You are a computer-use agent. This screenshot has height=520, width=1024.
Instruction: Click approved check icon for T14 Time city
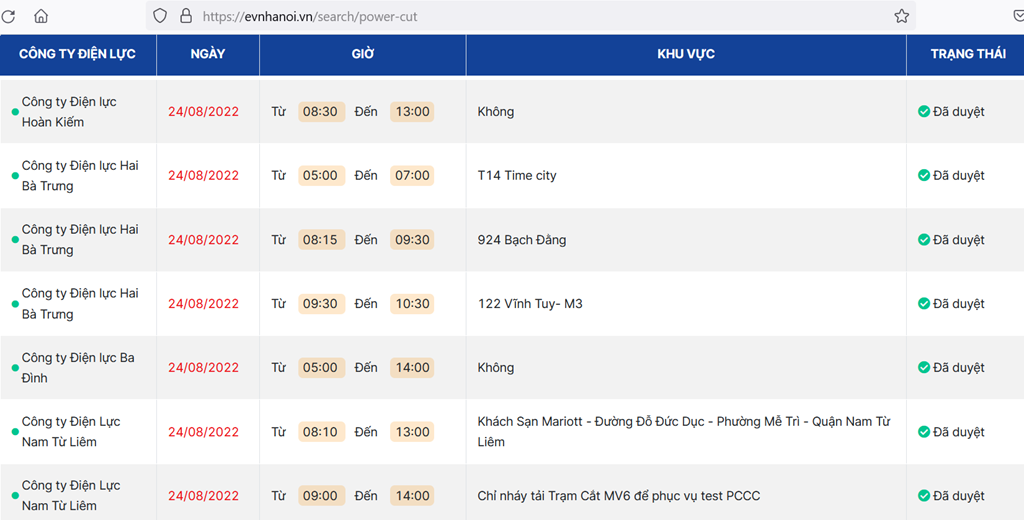point(923,175)
